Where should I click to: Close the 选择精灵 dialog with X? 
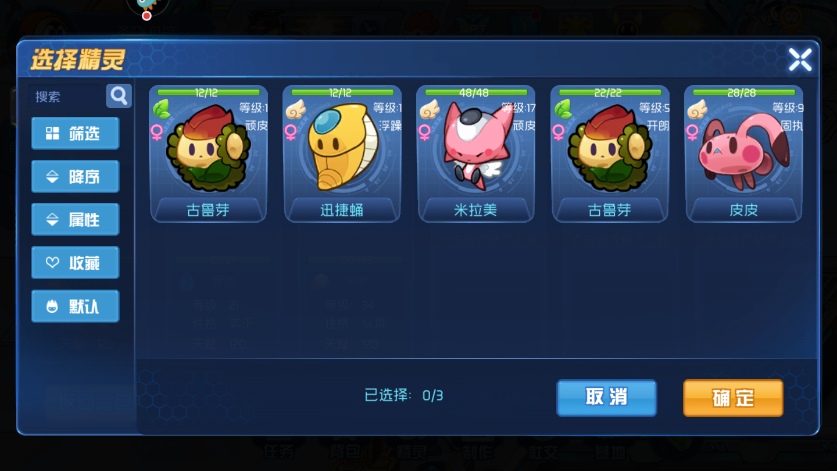point(800,59)
